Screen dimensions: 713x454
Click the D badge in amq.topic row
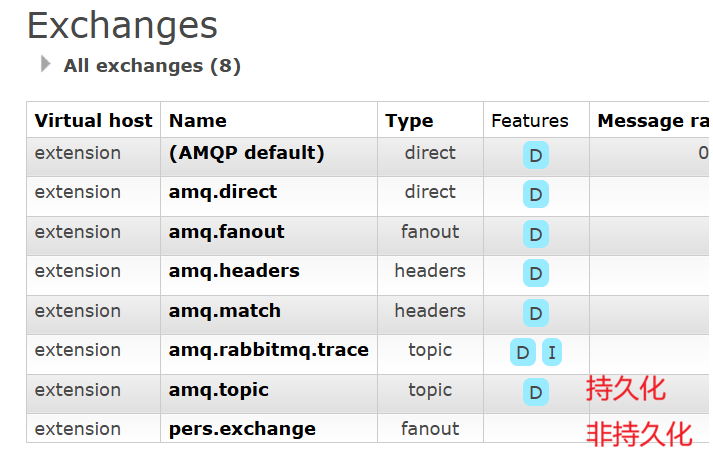click(x=536, y=392)
